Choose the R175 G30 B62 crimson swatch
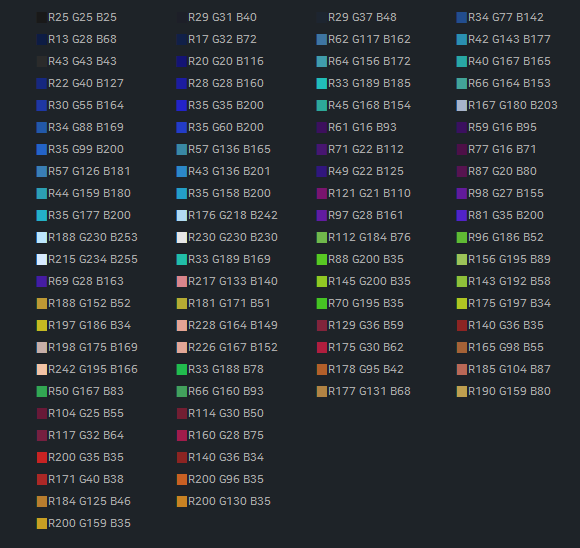Screen dimensions: 580x548 pos(322,347)
